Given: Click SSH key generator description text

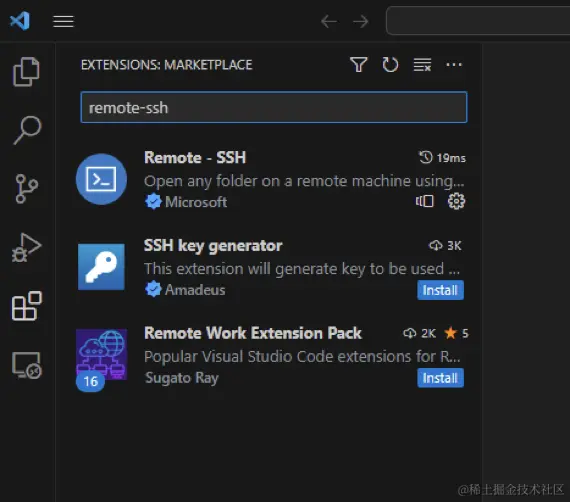Looking at the screenshot, I should pyautogui.click(x=302, y=269).
